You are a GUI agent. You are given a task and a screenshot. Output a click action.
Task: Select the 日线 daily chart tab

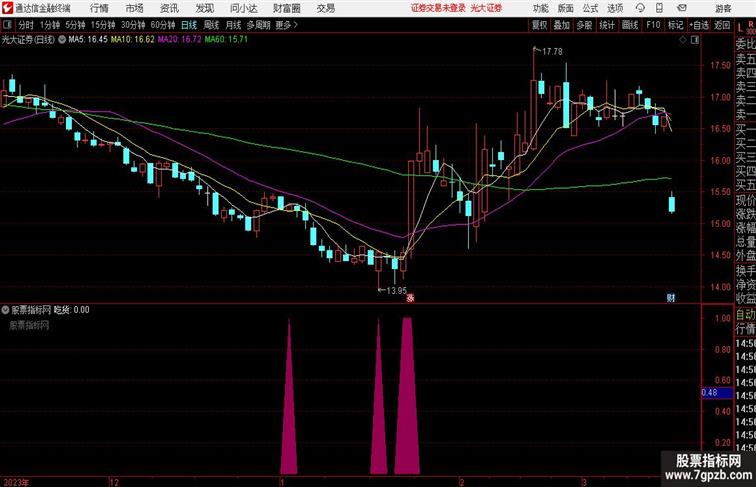189,25
